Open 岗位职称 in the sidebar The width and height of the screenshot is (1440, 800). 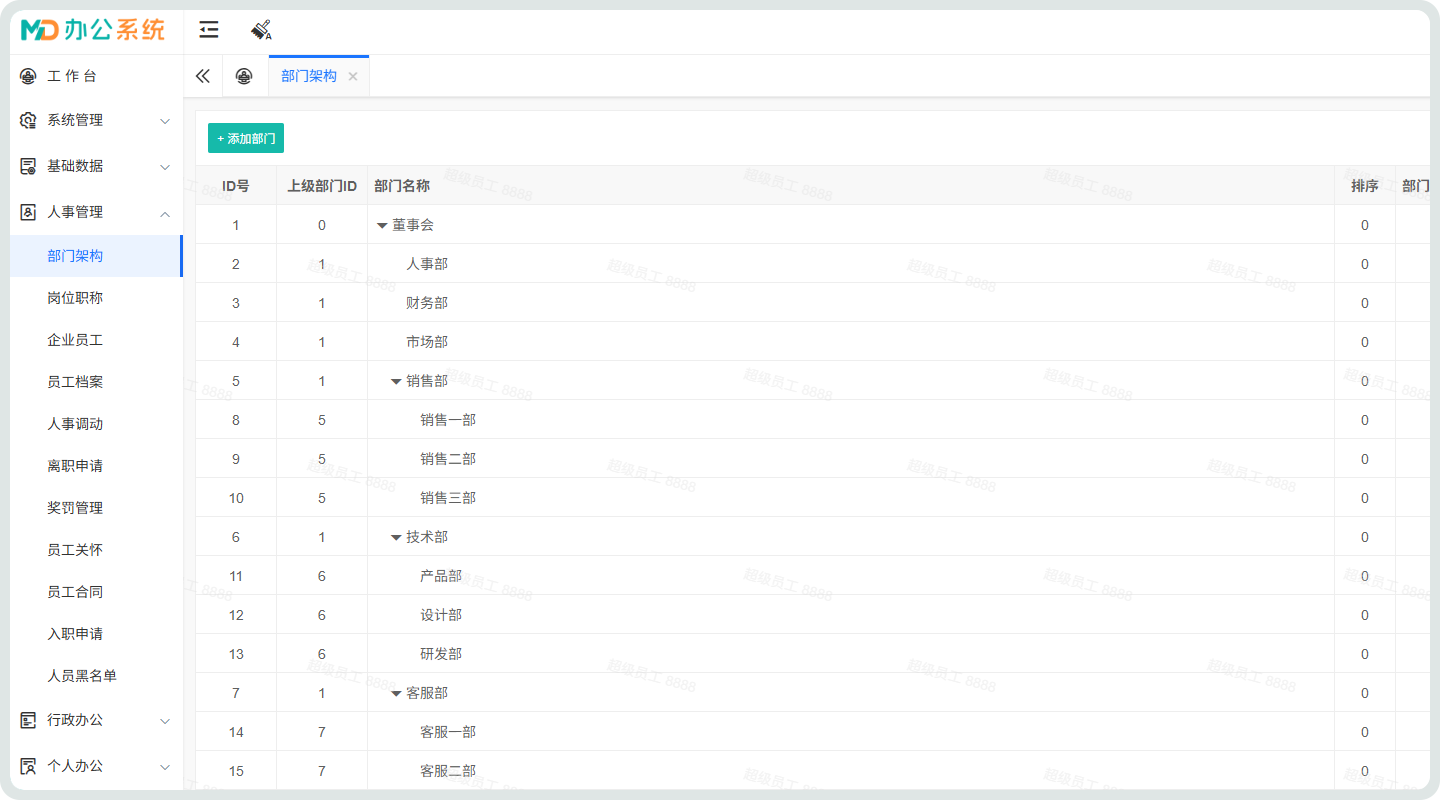[75, 298]
